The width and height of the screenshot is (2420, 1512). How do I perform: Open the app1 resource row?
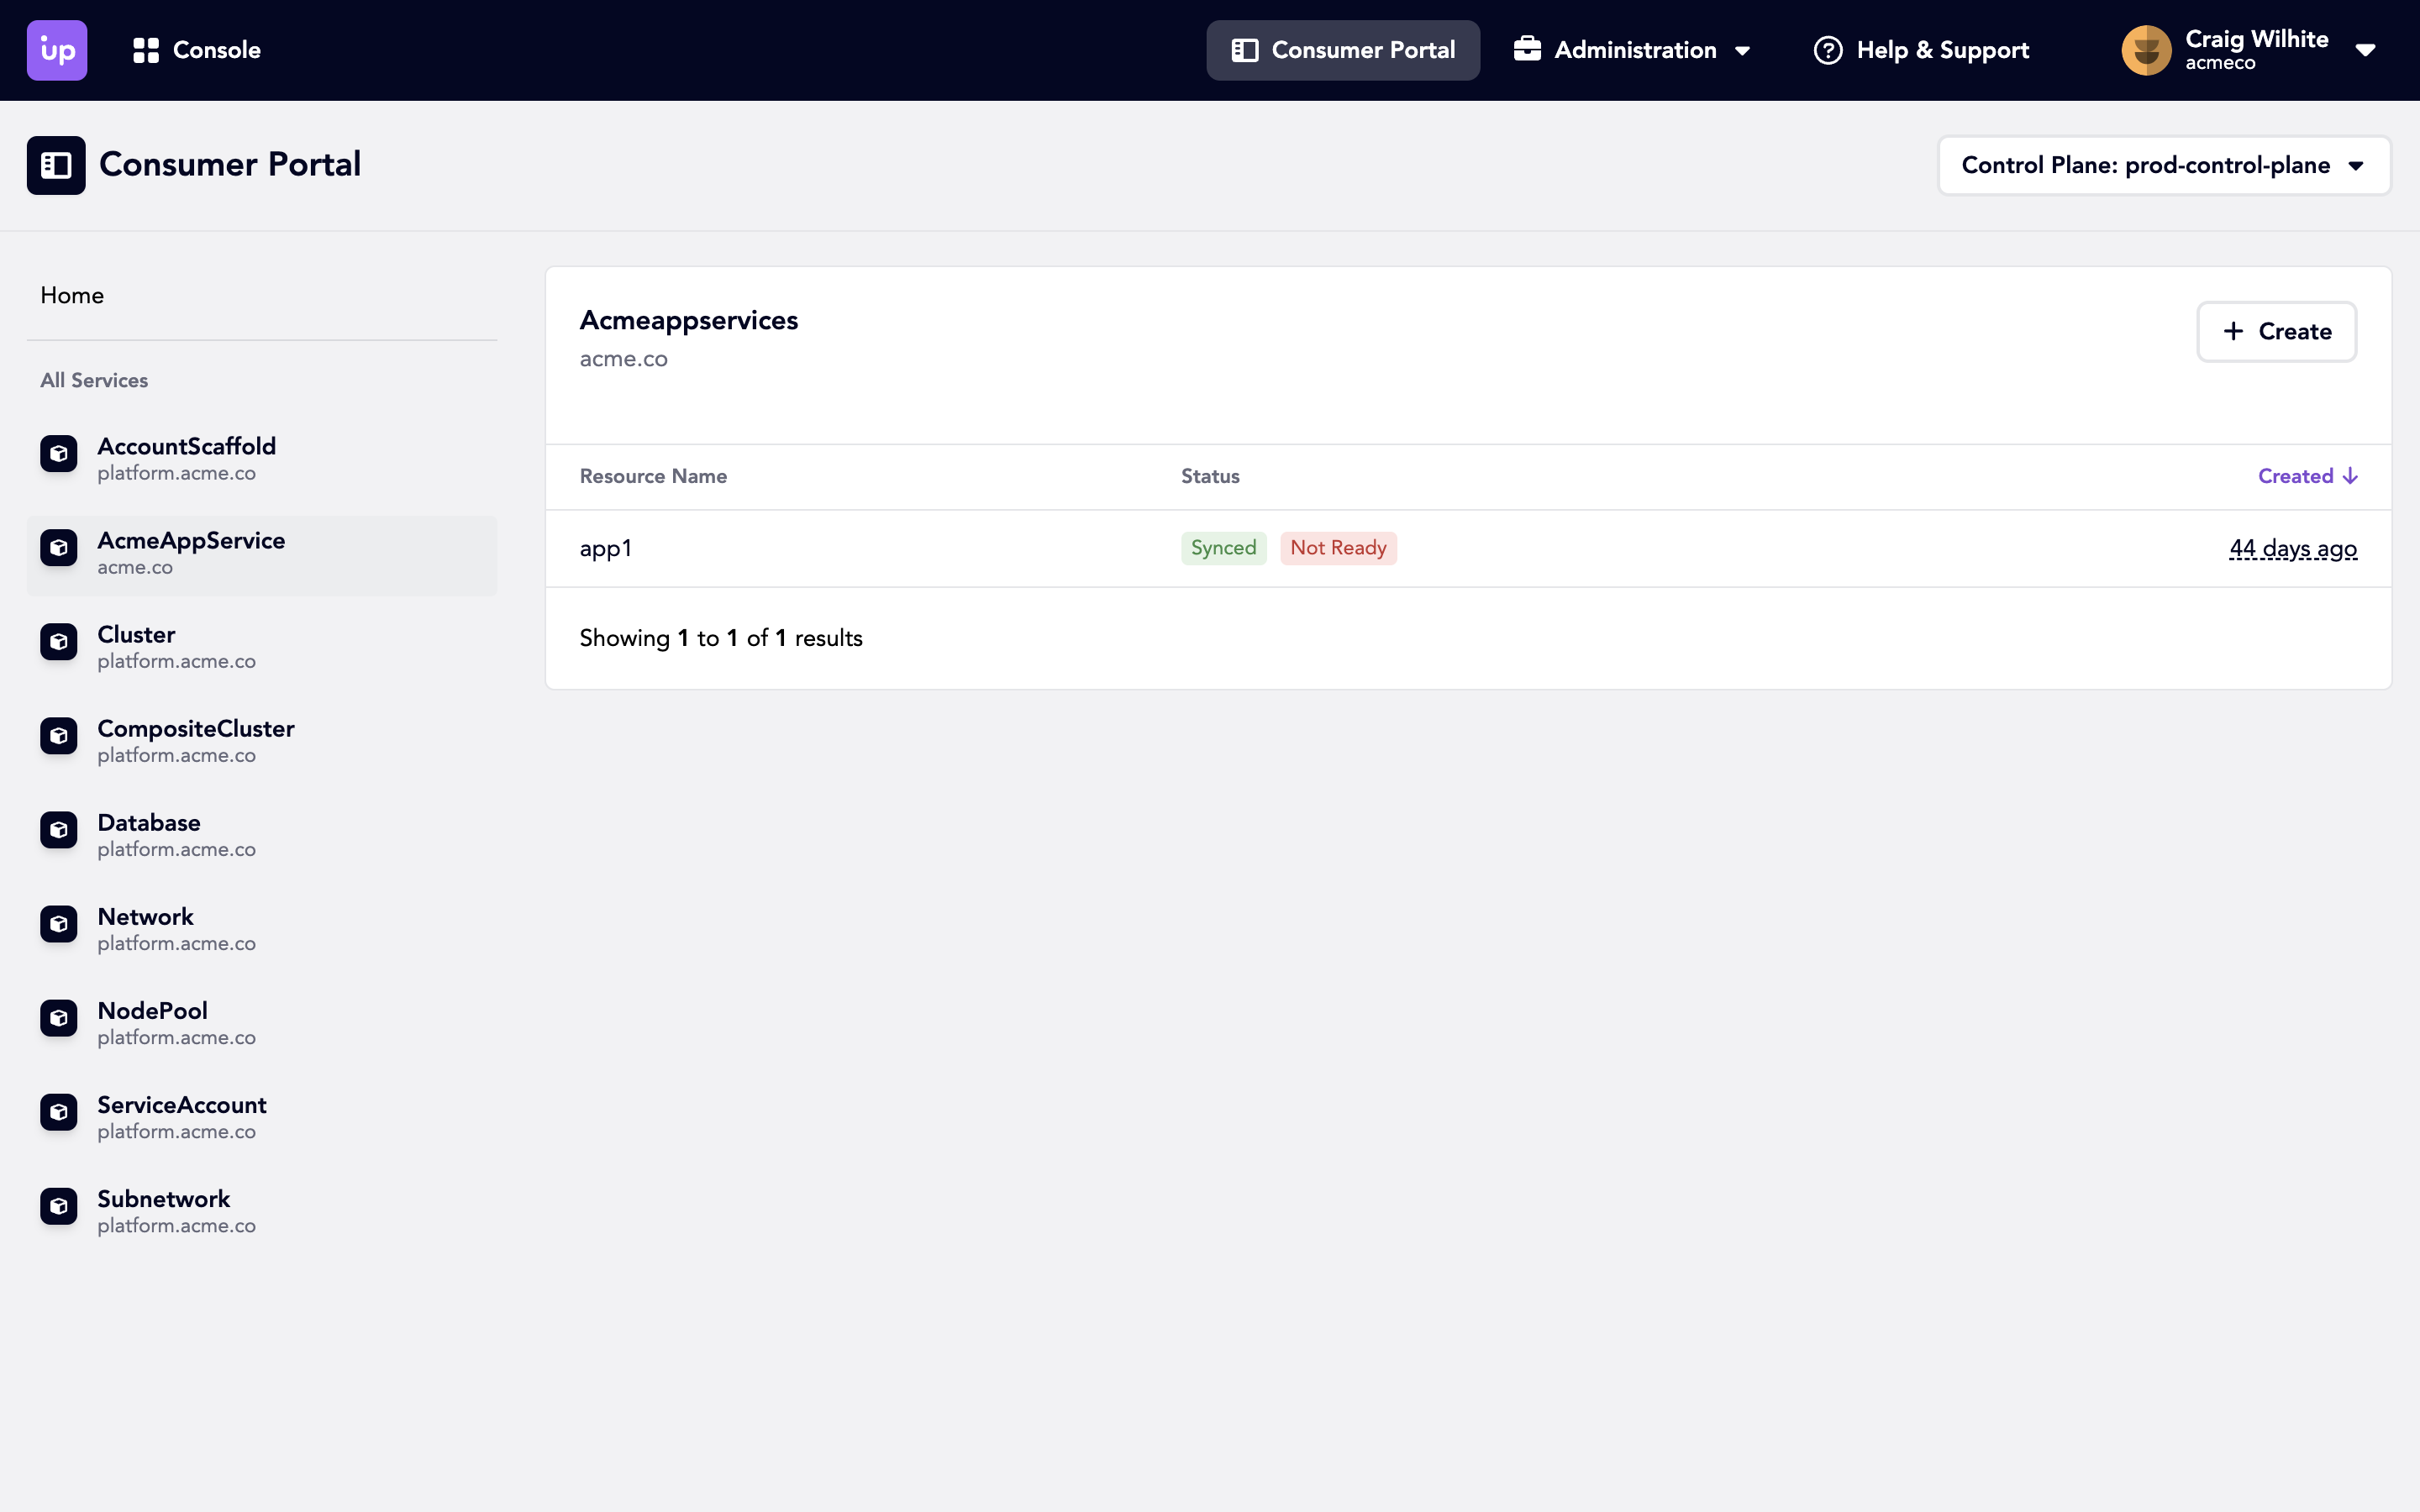606,548
